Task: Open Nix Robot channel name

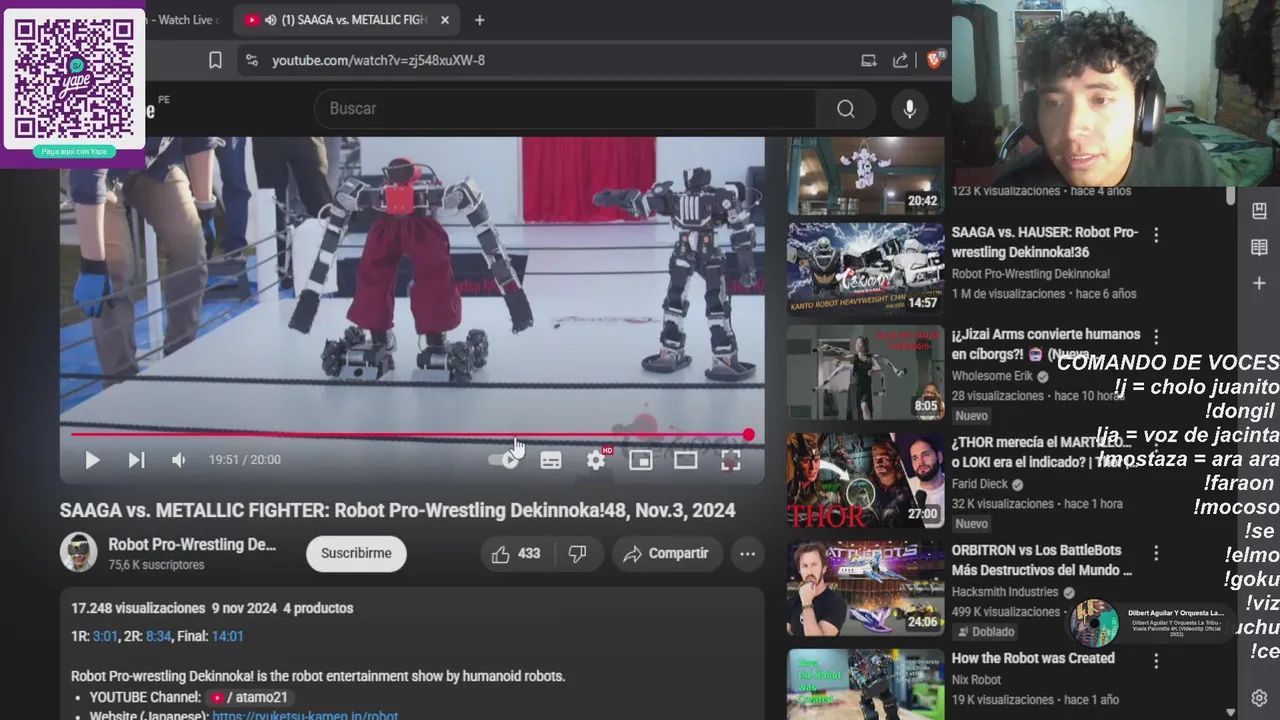Action: pos(976,680)
